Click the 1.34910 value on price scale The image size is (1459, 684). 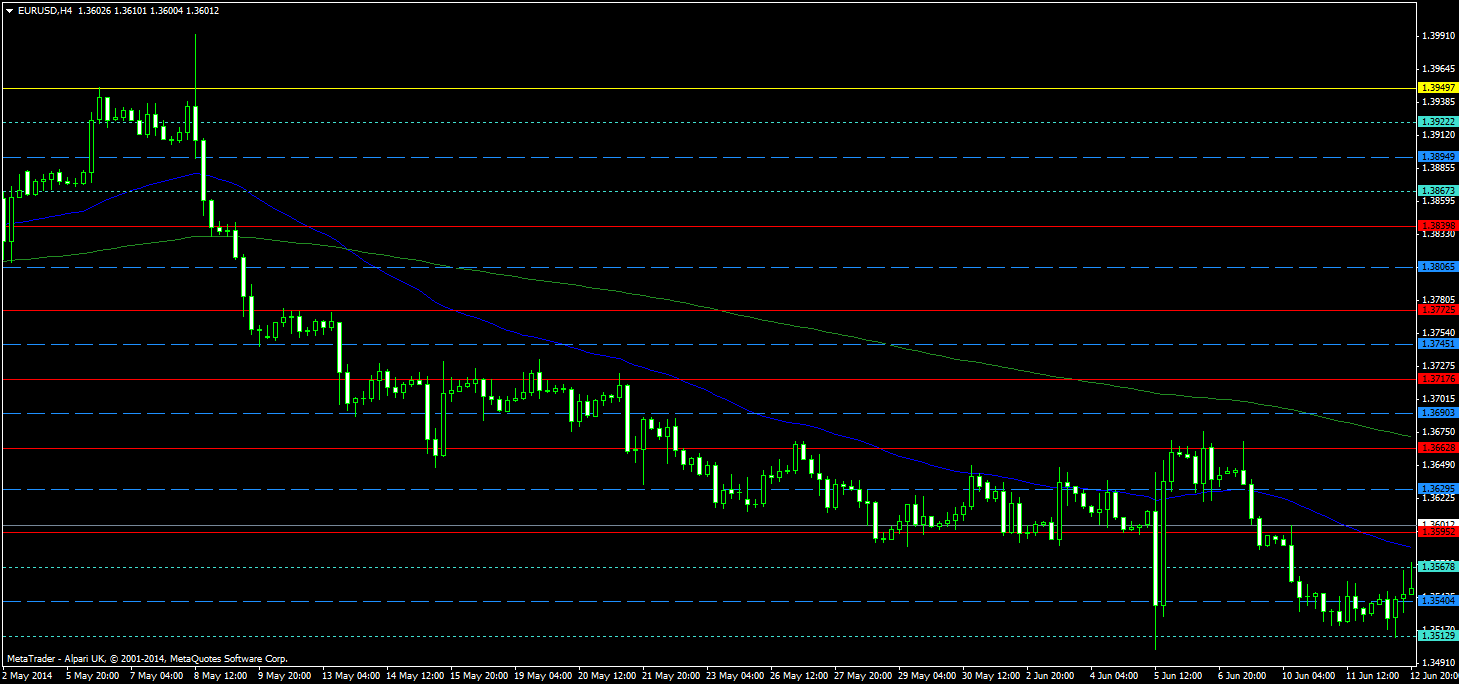(x=1437, y=662)
